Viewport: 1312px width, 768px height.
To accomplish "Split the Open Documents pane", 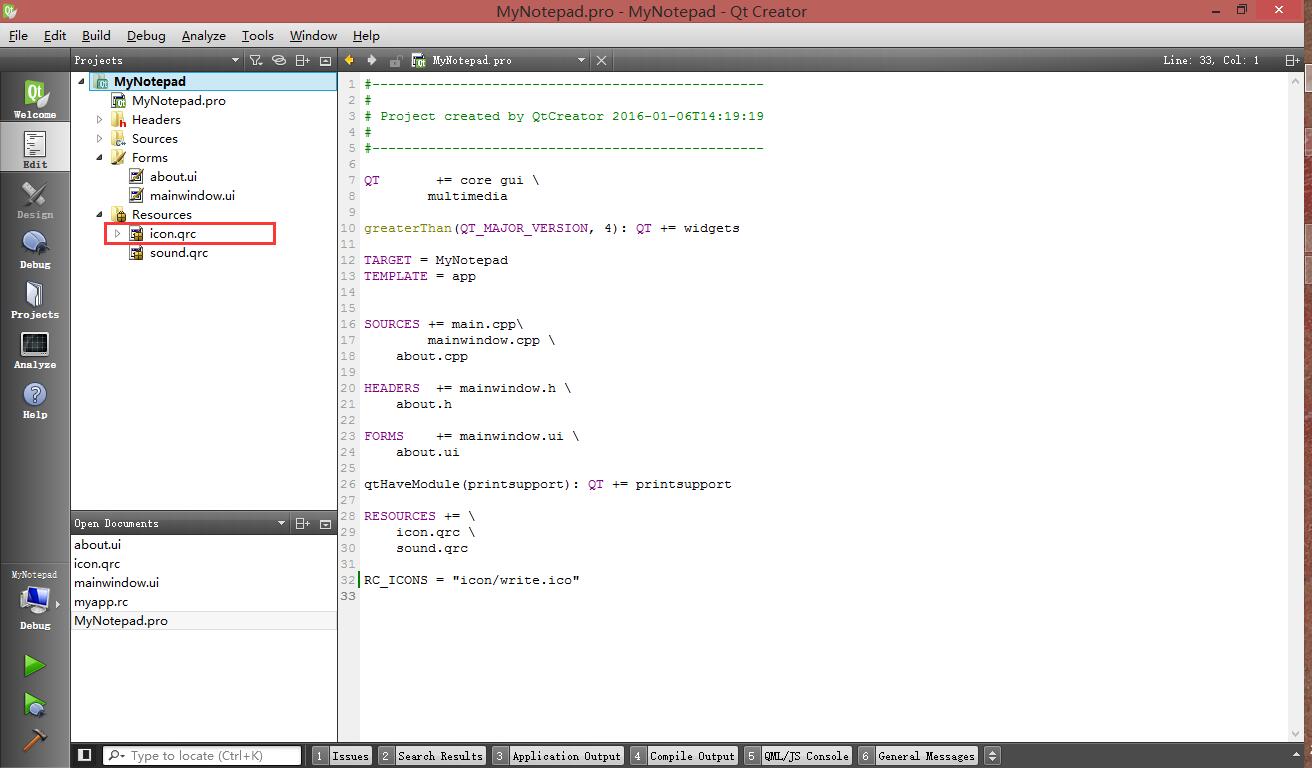I will click(x=303, y=523).
